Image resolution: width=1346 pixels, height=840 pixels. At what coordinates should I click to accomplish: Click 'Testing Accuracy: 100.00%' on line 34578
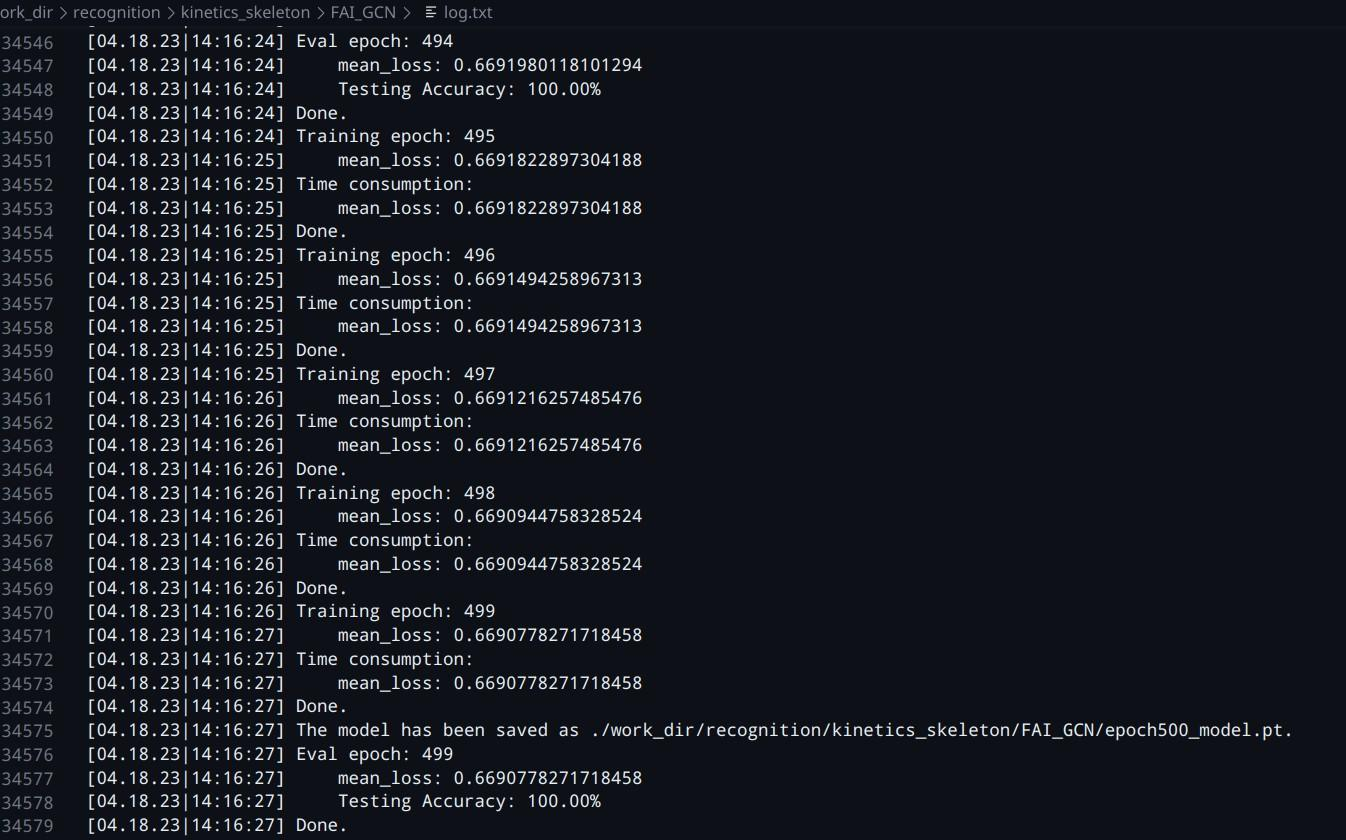click(469, 802)
